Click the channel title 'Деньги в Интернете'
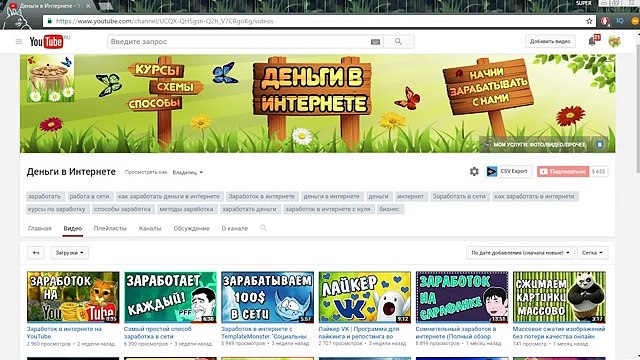 (x=71, y=172)
